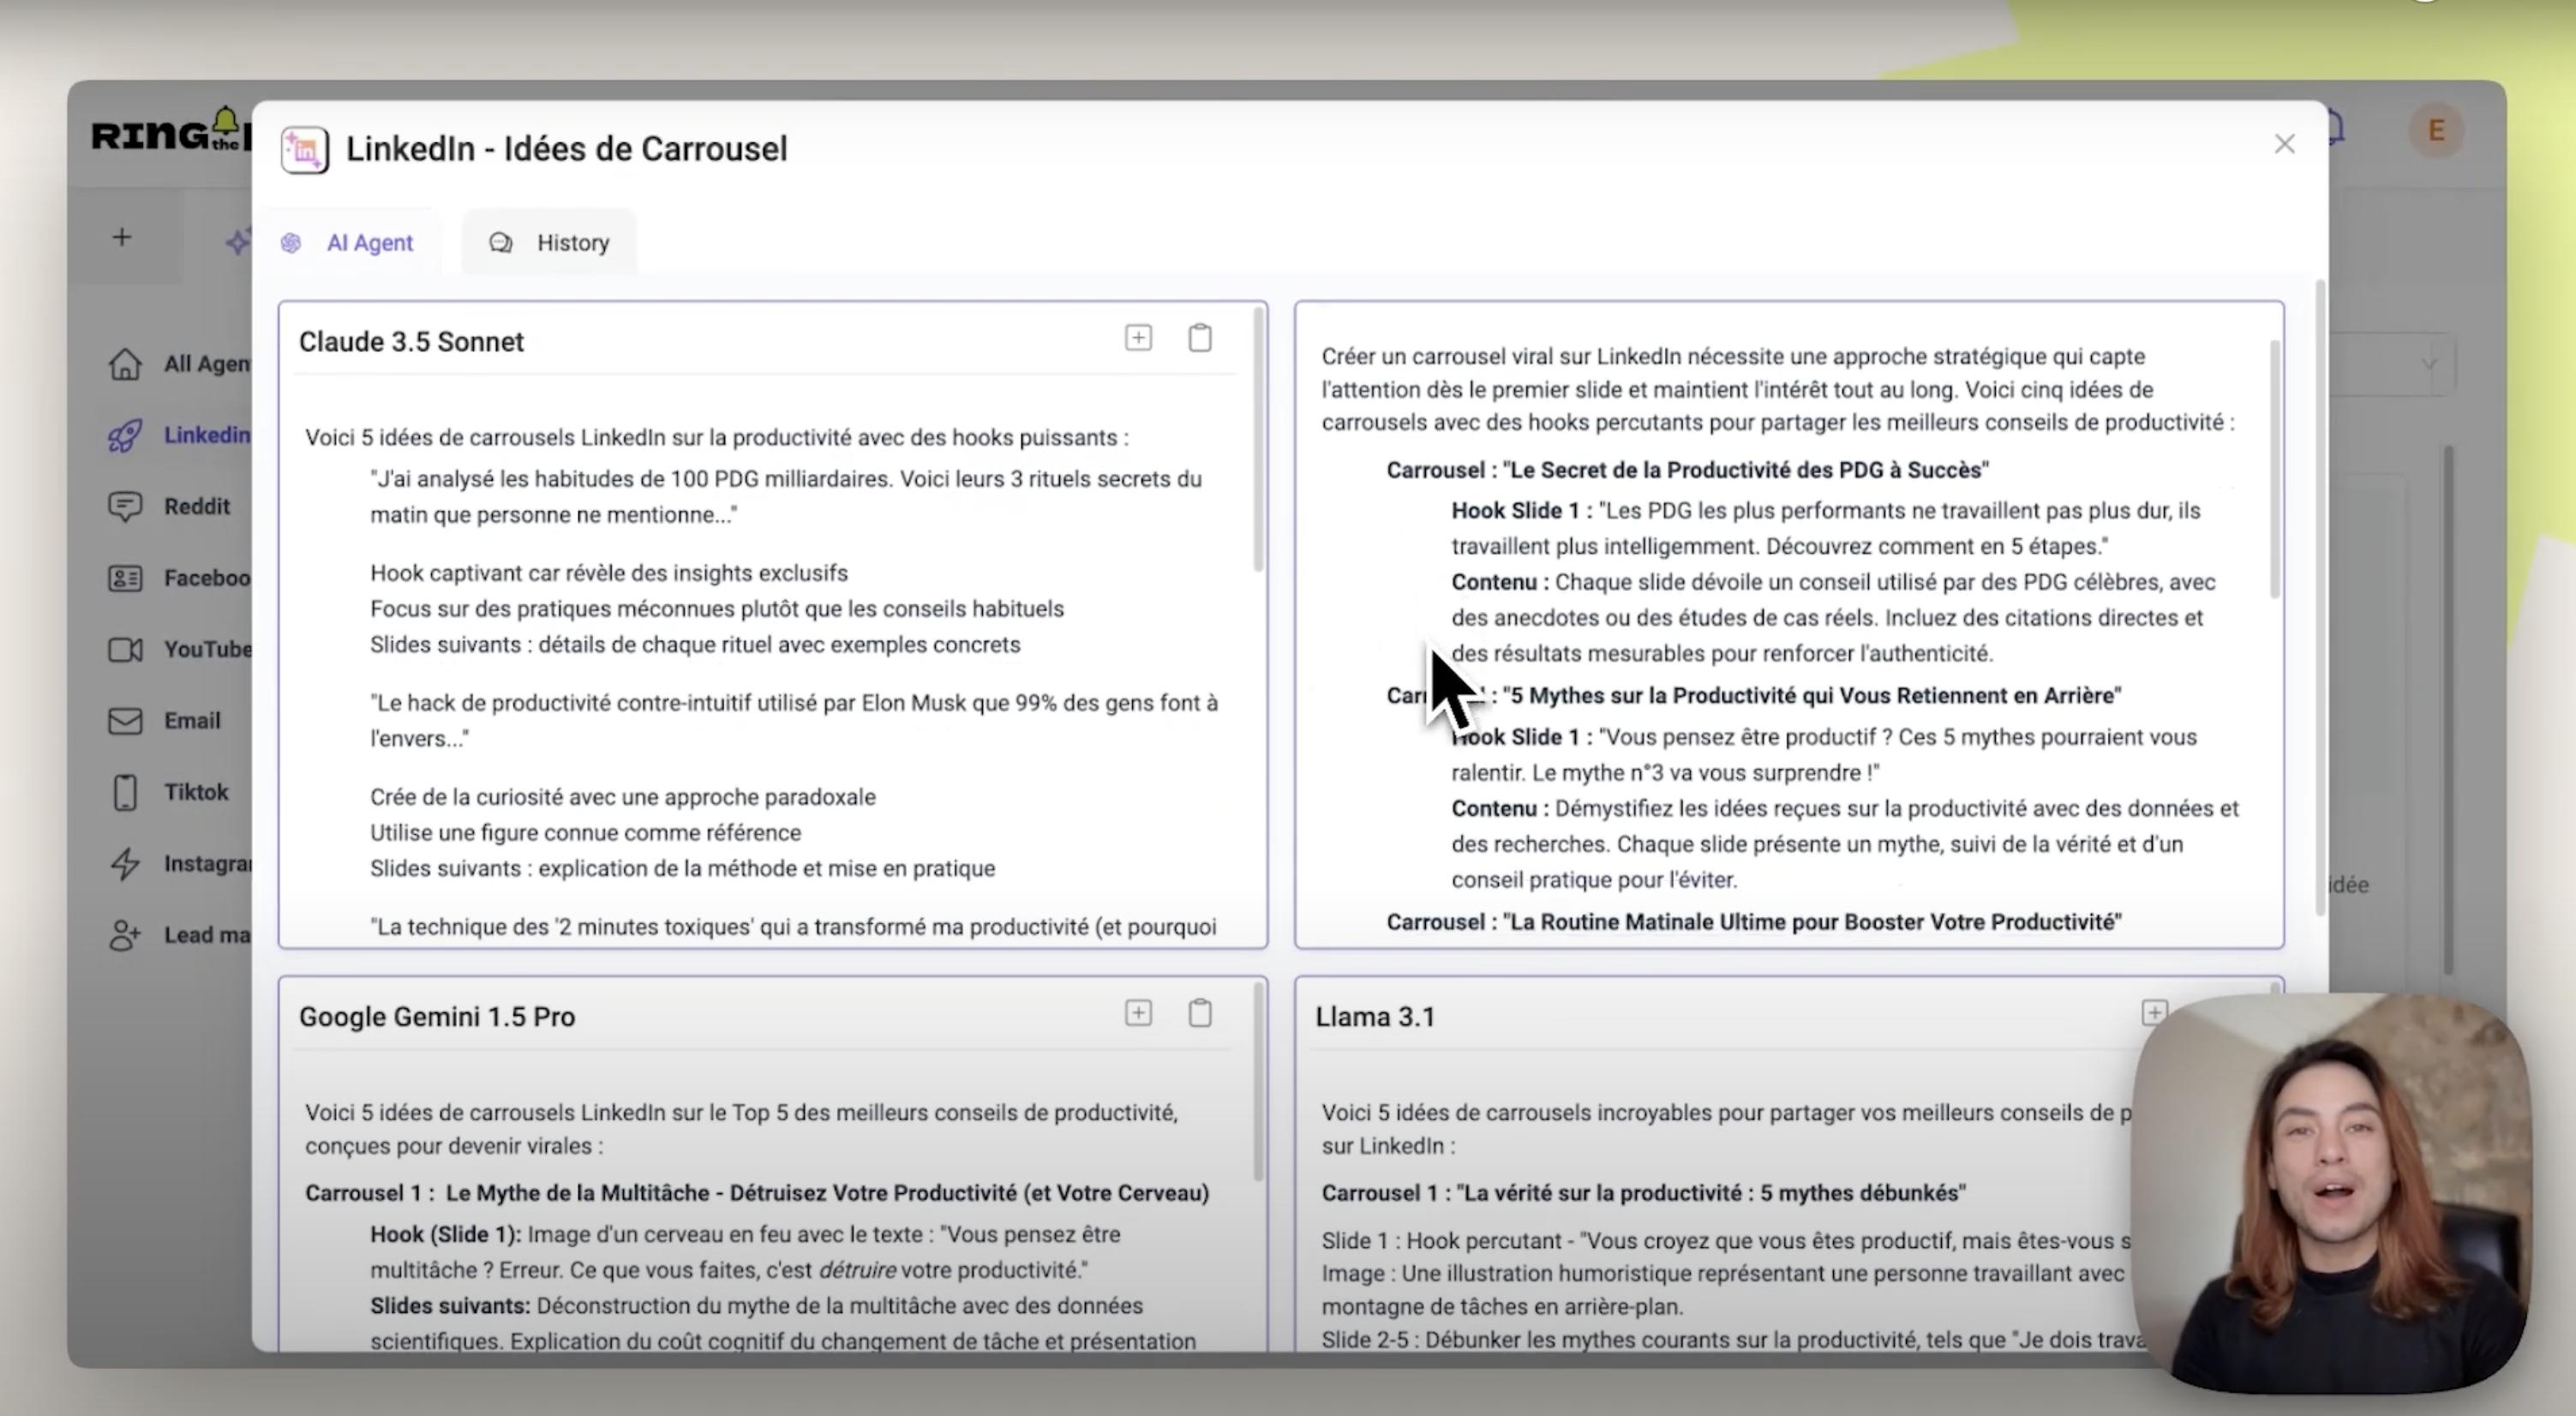Open the Facebook card icon in sidebar
Viewport: 2576px width, 1416px height.
tap(125, 578)
